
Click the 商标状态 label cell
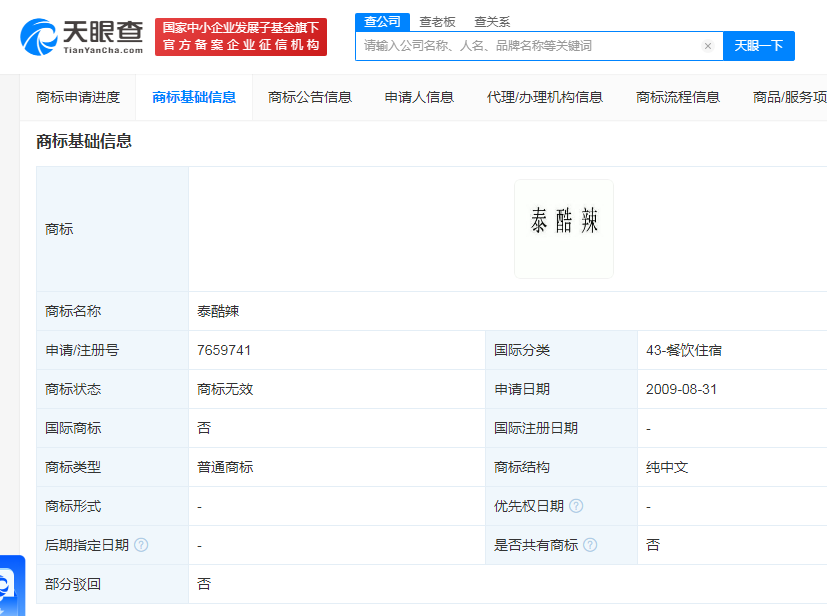click(x=112, y=389)
